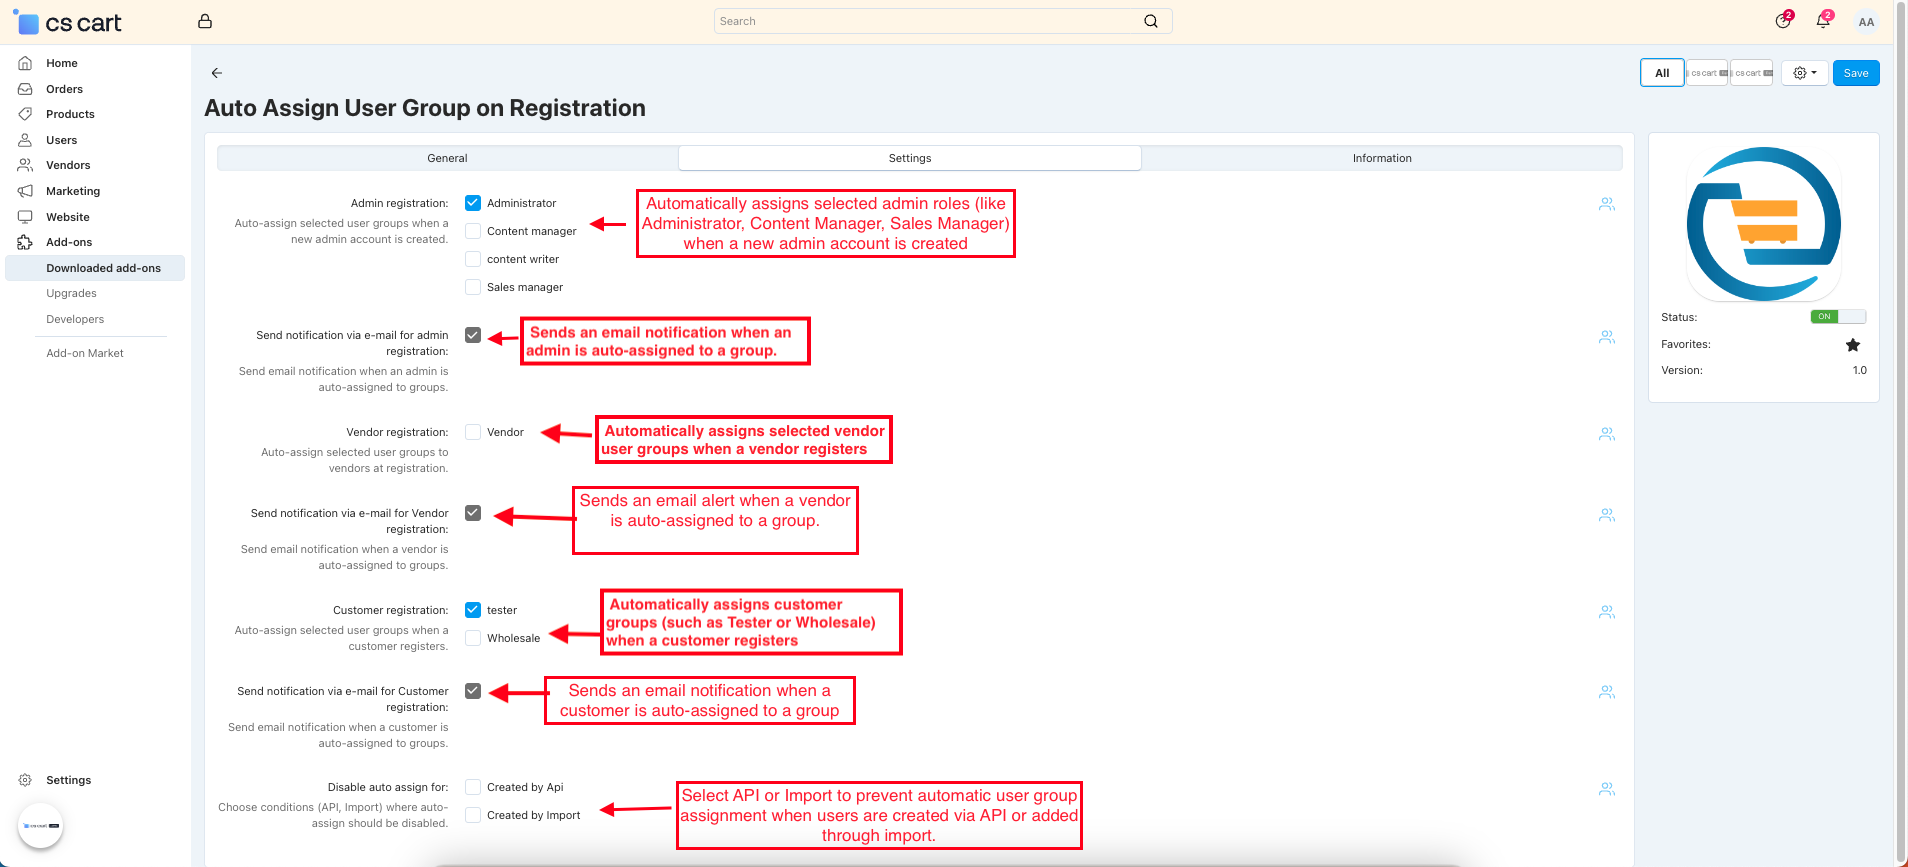
Task: Switch to the Information tab
Action: click(1382, 158)
